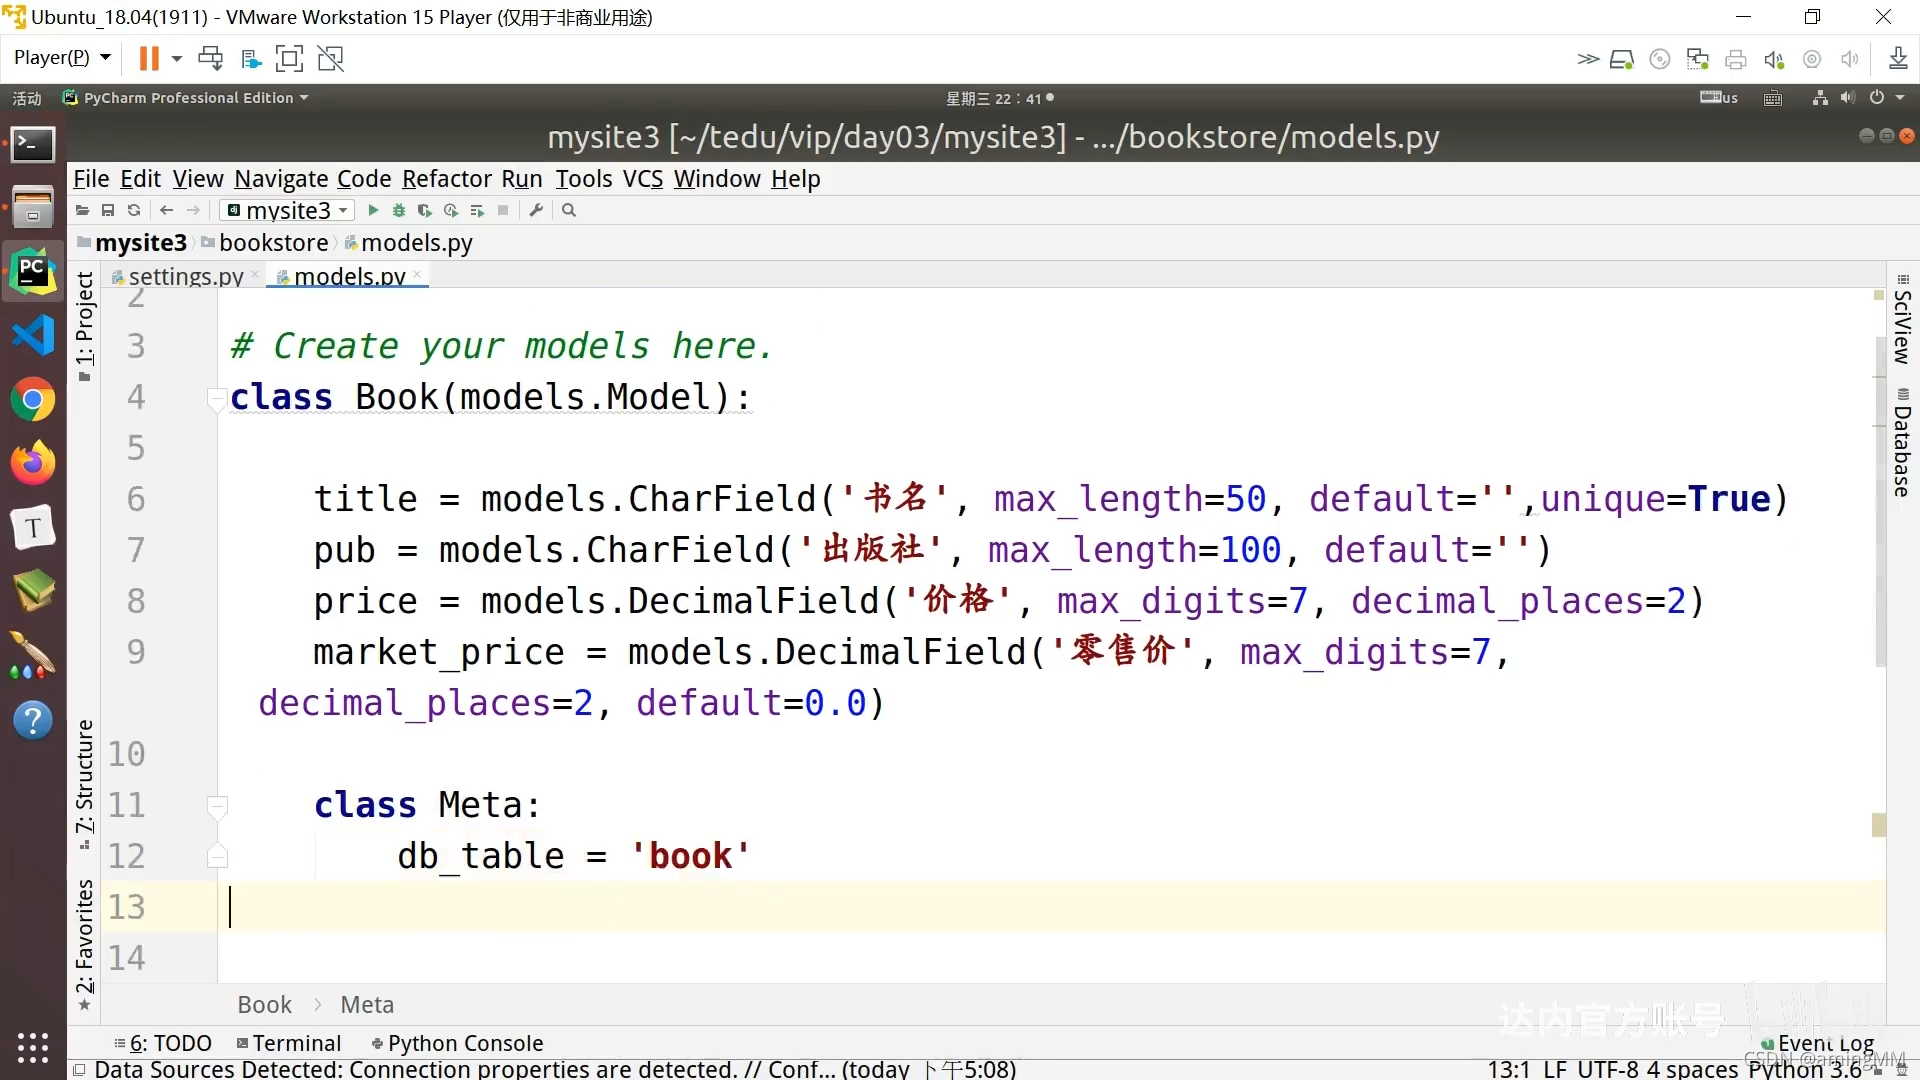Switch to settings.py tab

tap(185, 276)
